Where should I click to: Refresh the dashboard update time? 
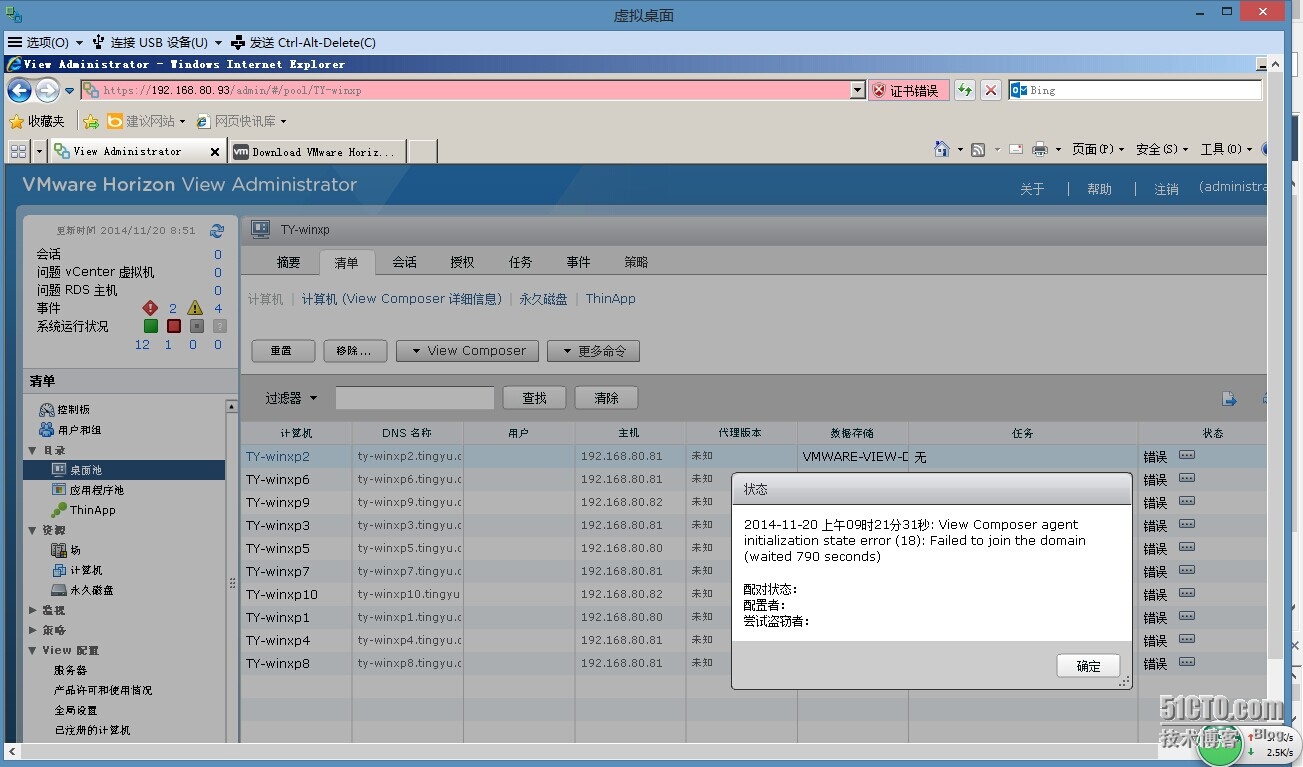tap(217, 230)
